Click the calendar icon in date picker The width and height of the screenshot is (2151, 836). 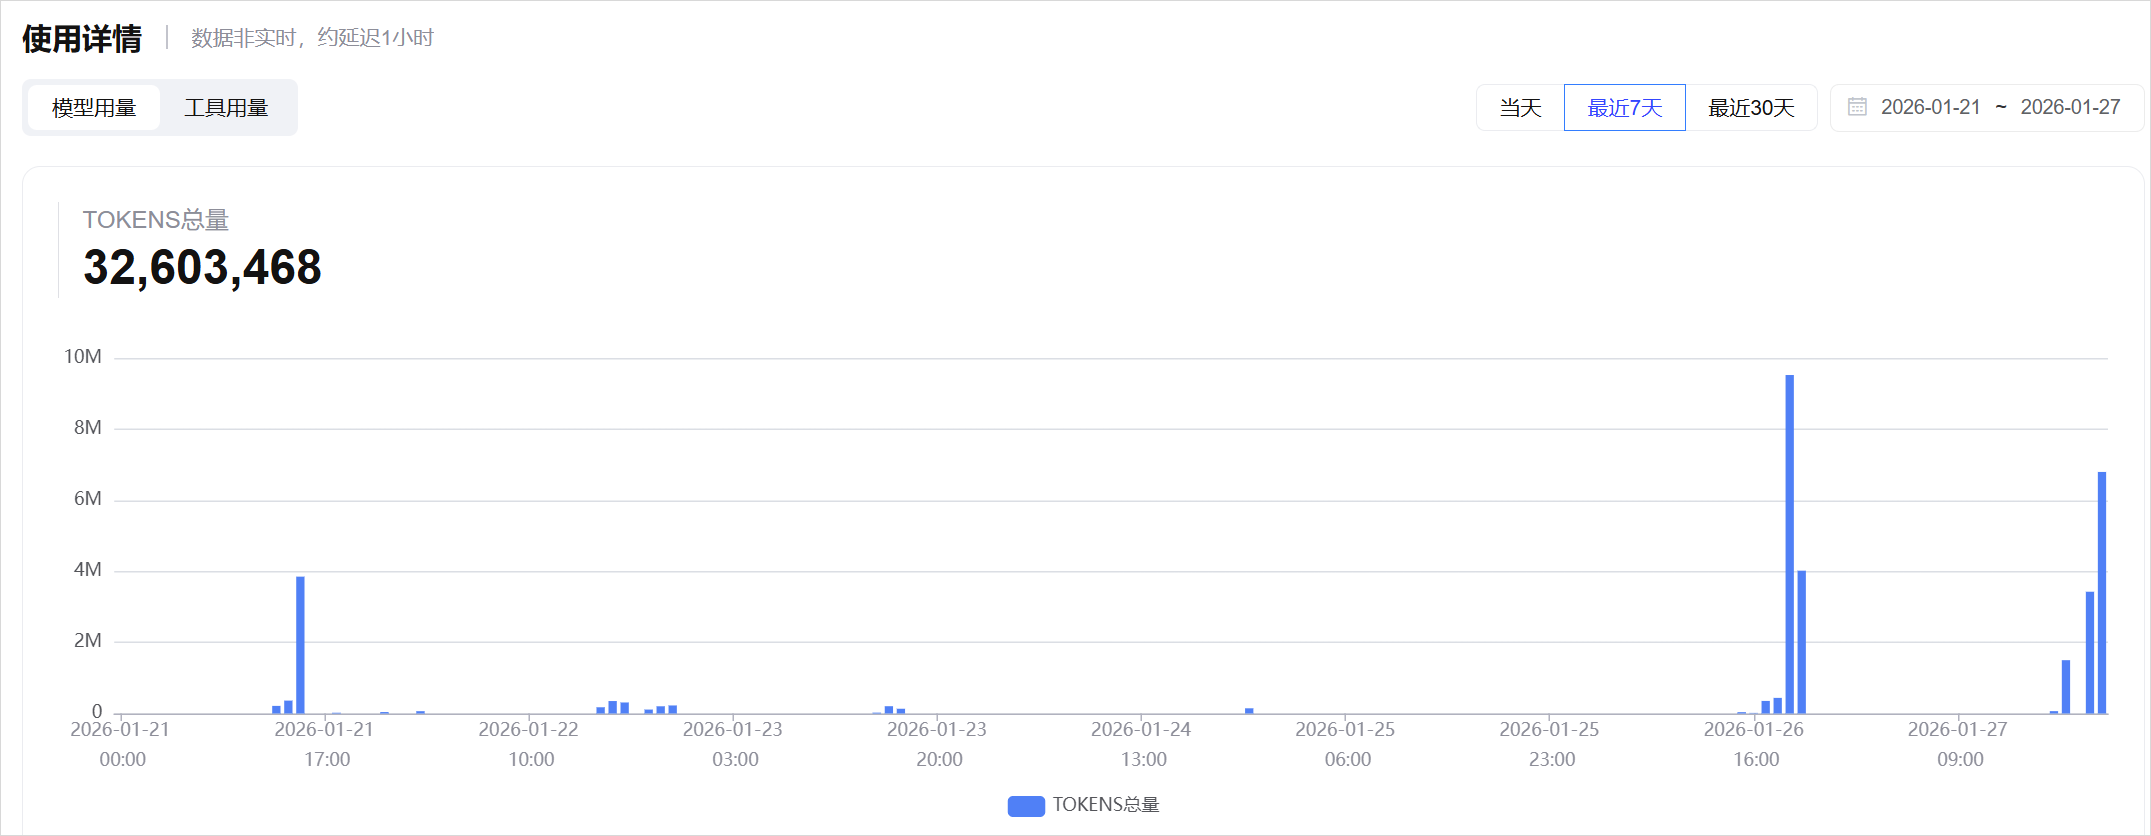1857,107
